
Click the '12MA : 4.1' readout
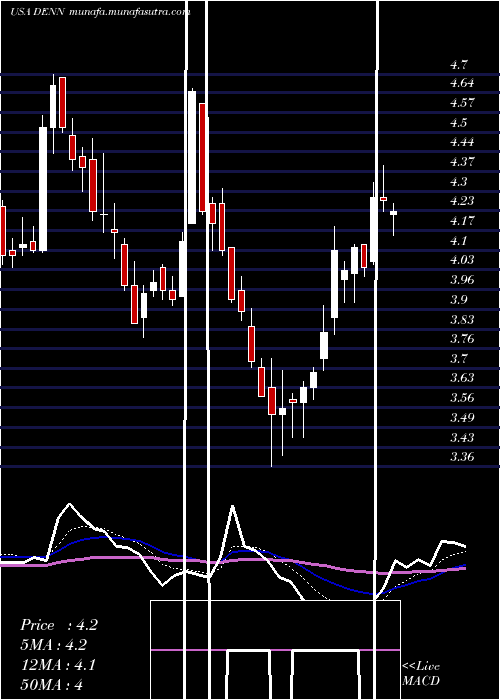click(x=58, y=664)
